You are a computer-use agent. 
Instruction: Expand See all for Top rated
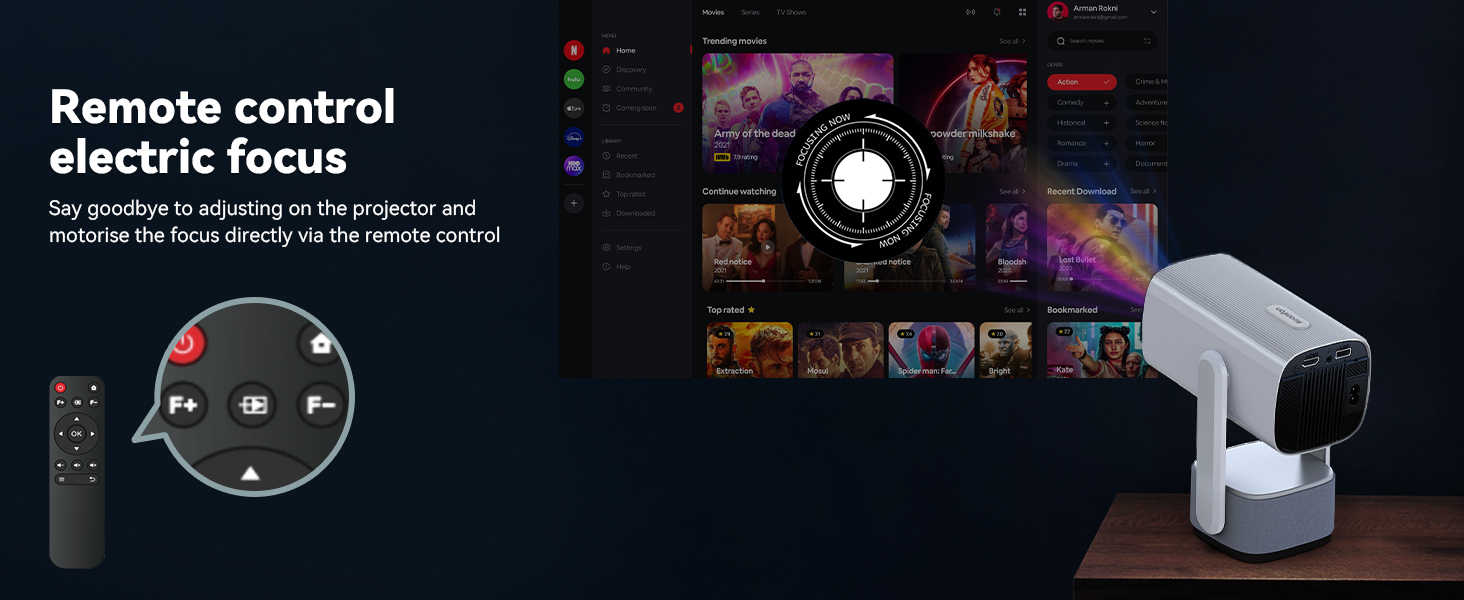point(1014,310)
